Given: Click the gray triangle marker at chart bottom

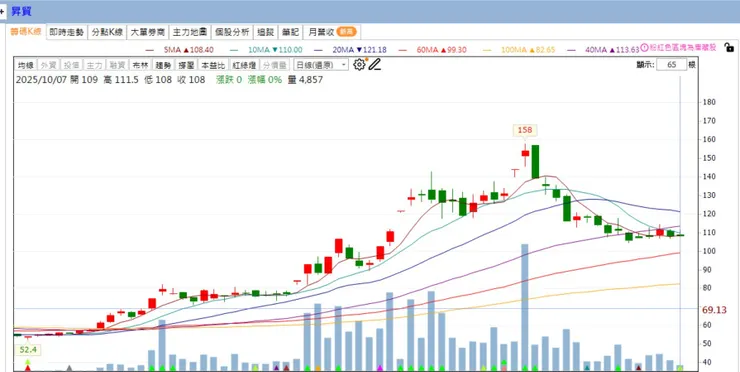Looking at the screenshot, I should (x=69, y=368).
